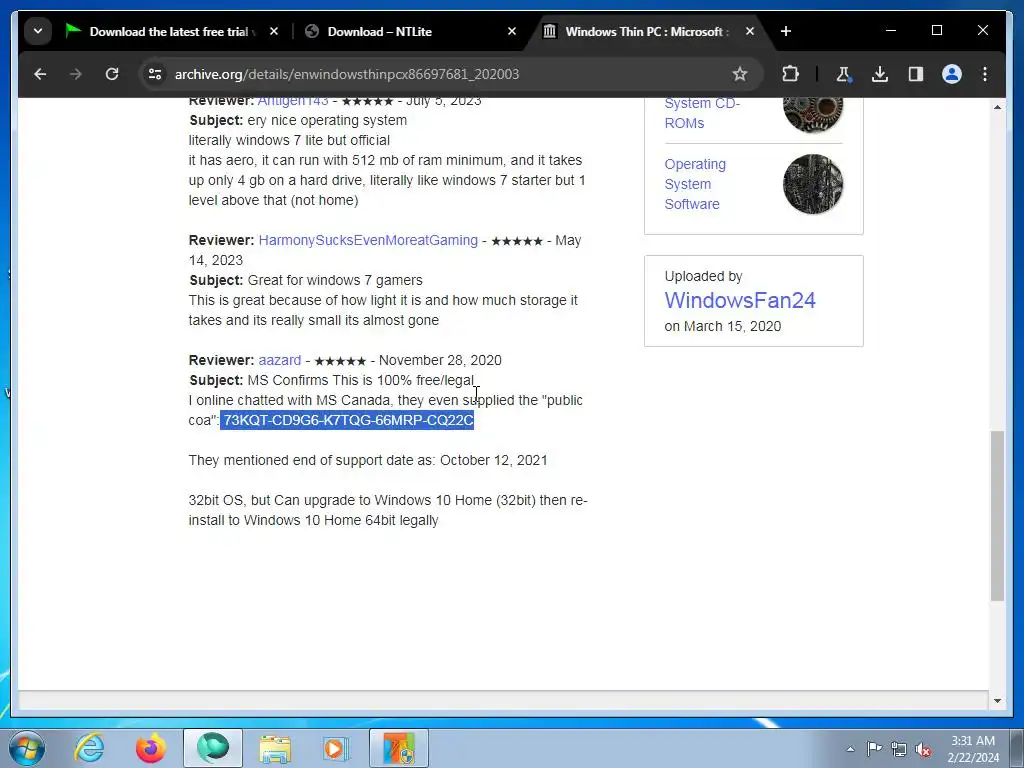
Task: Open reviewer HarmonySucksEvenMoreatGaming profile
Action: coord(368,240)
